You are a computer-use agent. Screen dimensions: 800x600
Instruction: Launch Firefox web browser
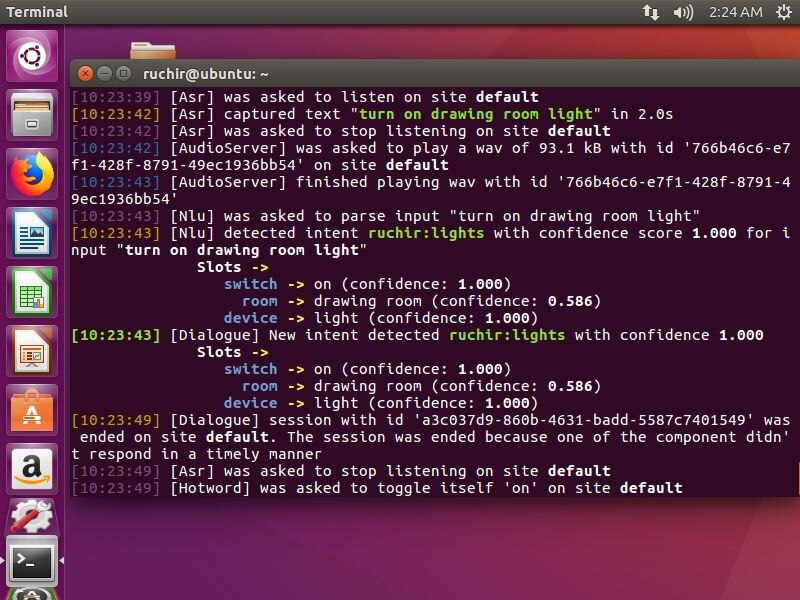[32, 174]
